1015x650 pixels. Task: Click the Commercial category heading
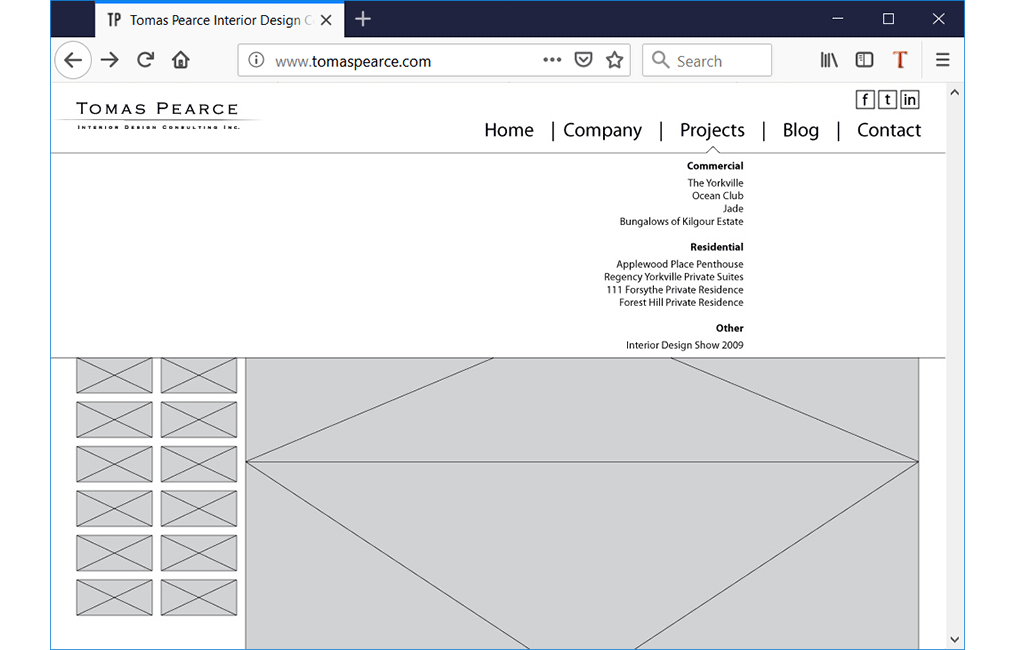click(x=715, y=166)
